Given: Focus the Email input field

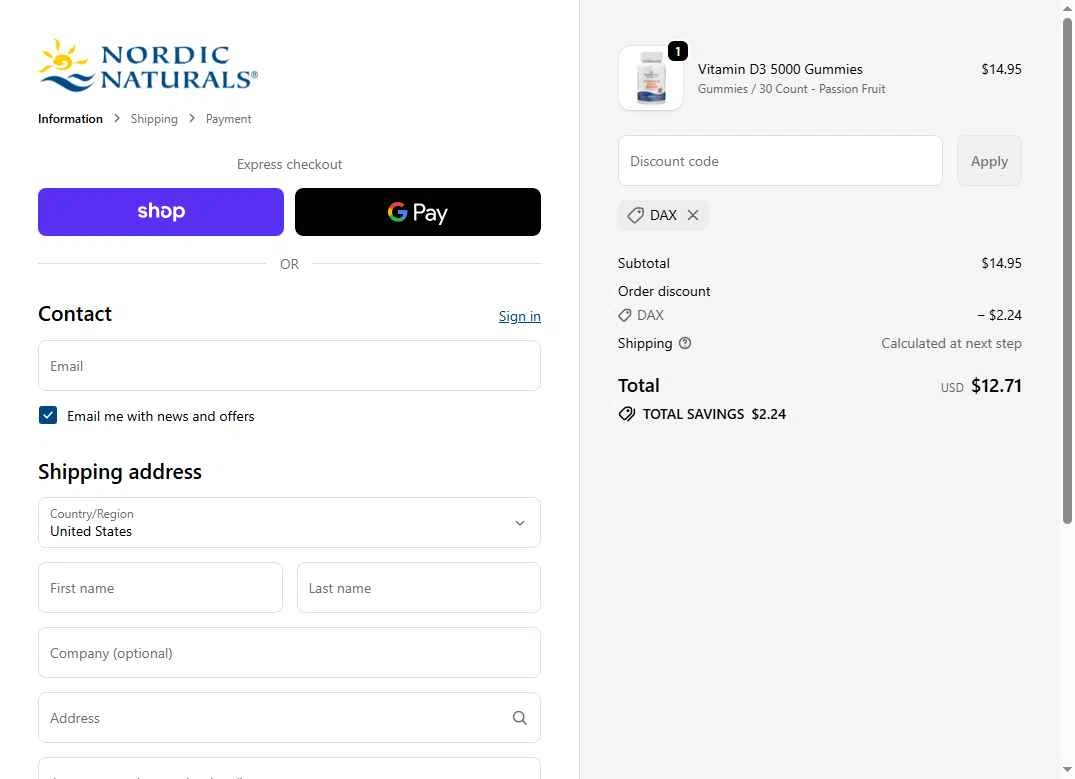Looking at the screenshot, I should click(x=289, y=366).
